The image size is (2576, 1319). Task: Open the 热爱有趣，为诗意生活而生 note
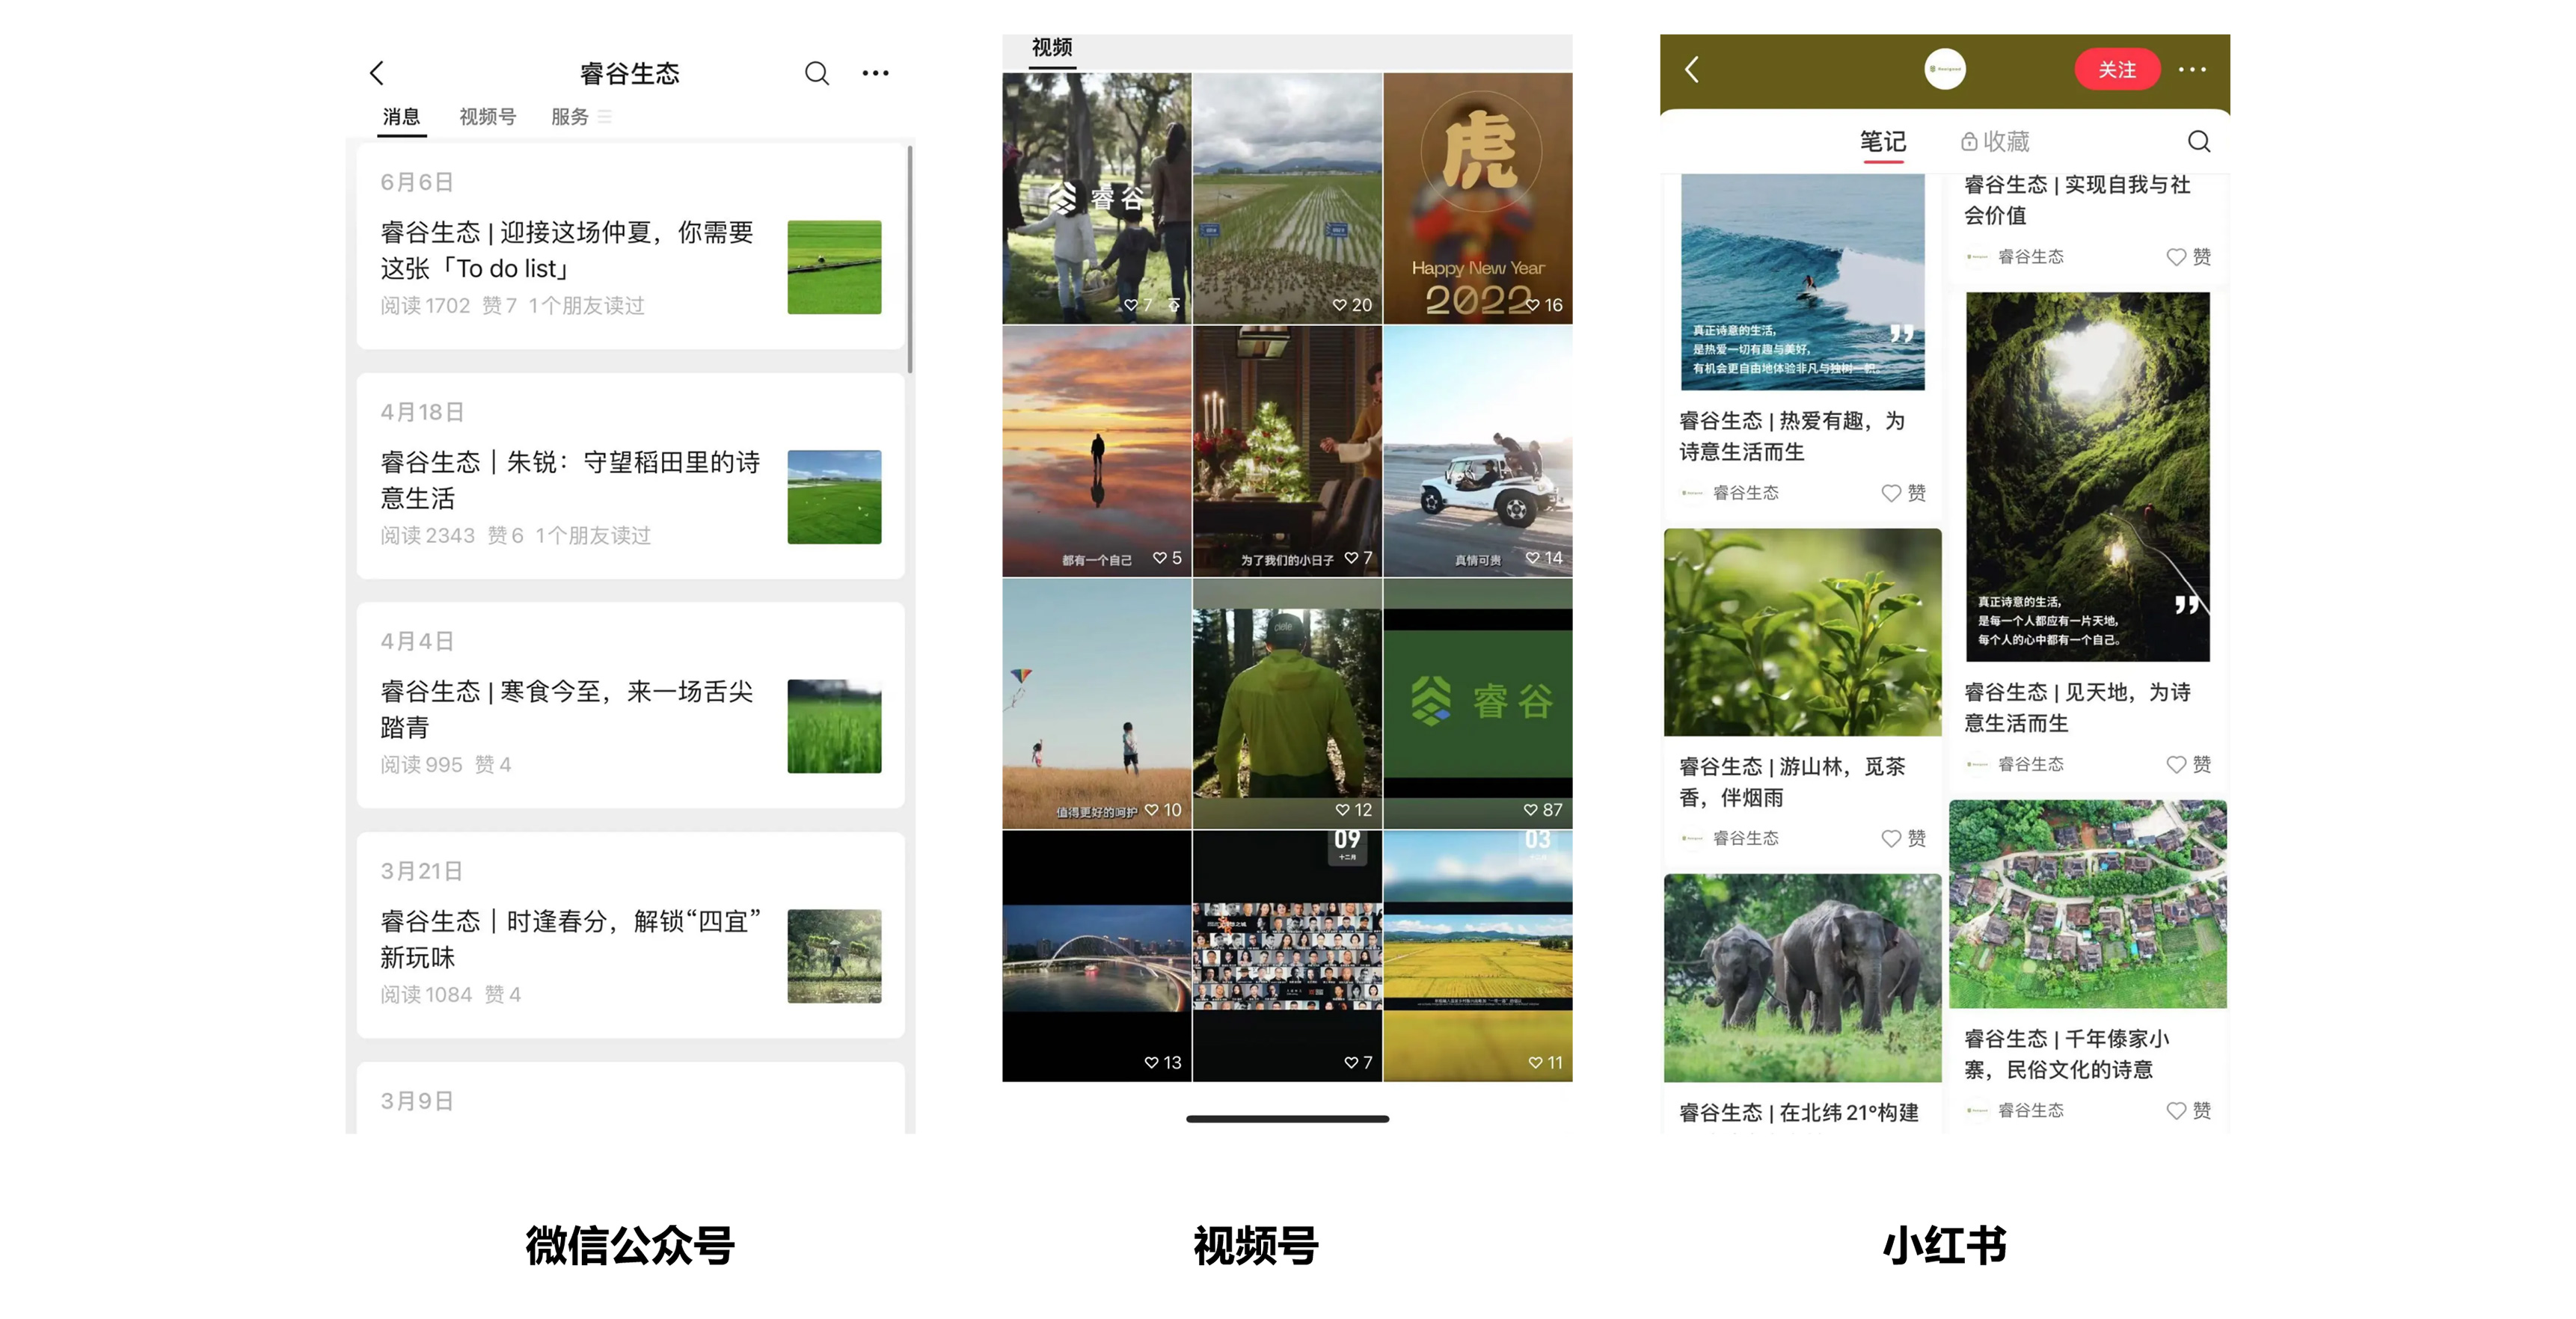click(1792, 436)
